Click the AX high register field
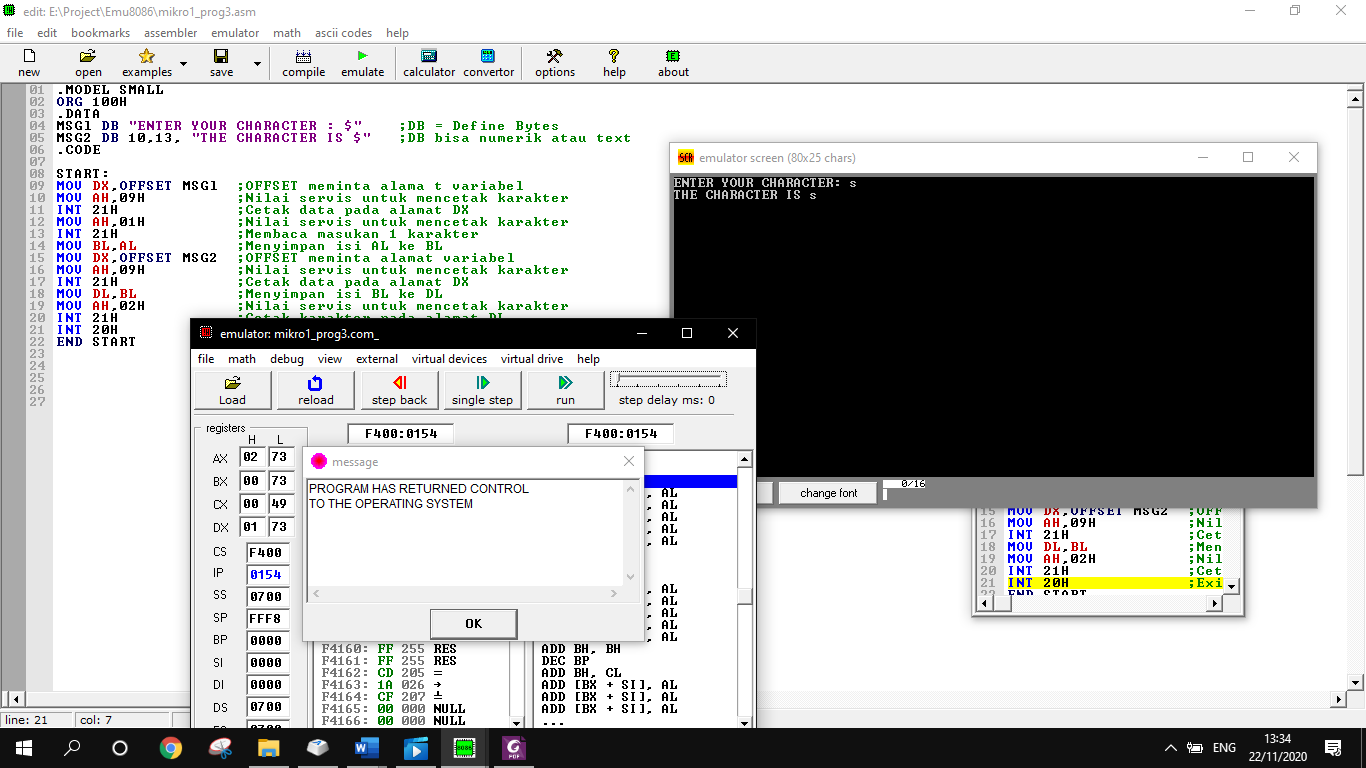This screenshot has width=1366, height=768. tap(251, 457)
